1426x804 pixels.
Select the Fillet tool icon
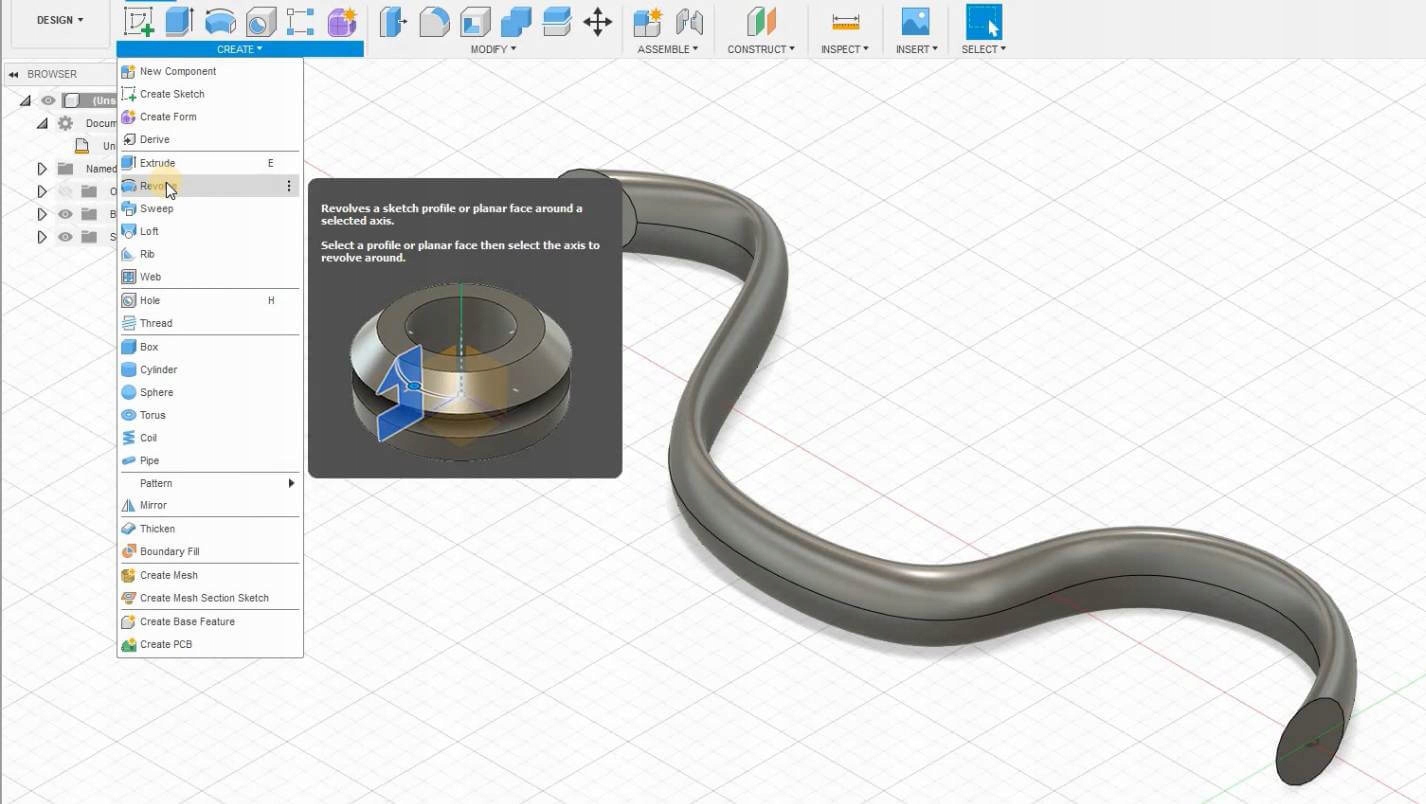click(x=434, y=21)
